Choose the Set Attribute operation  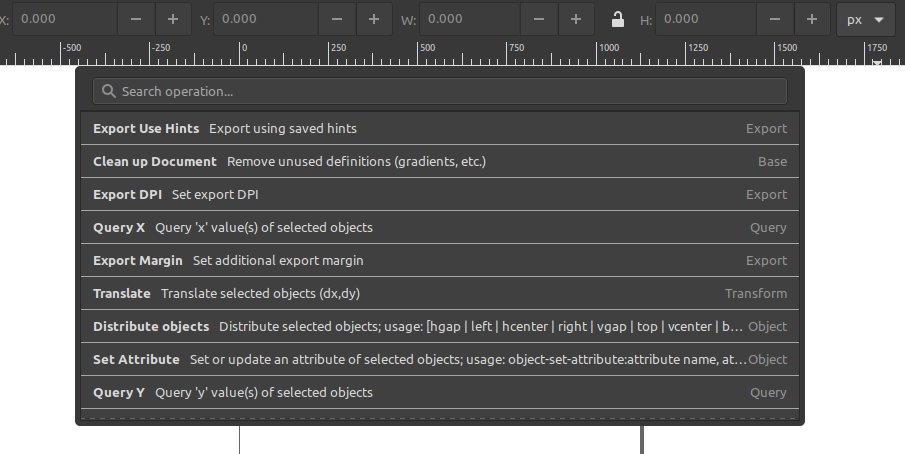tap(440, 359)
